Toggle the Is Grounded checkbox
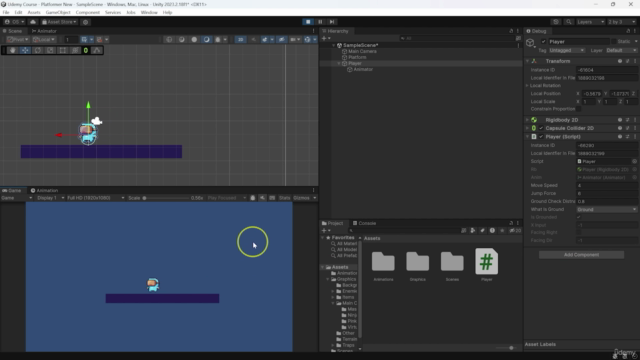This screenshot has height=360, width=640. (x=579, y=217)
